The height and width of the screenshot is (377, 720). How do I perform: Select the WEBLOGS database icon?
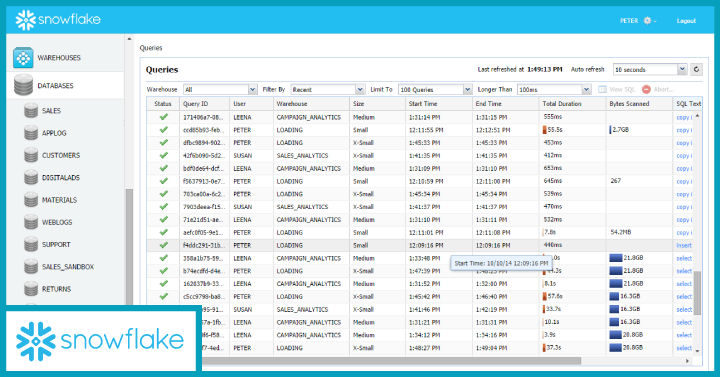click(x=31, y=222)
